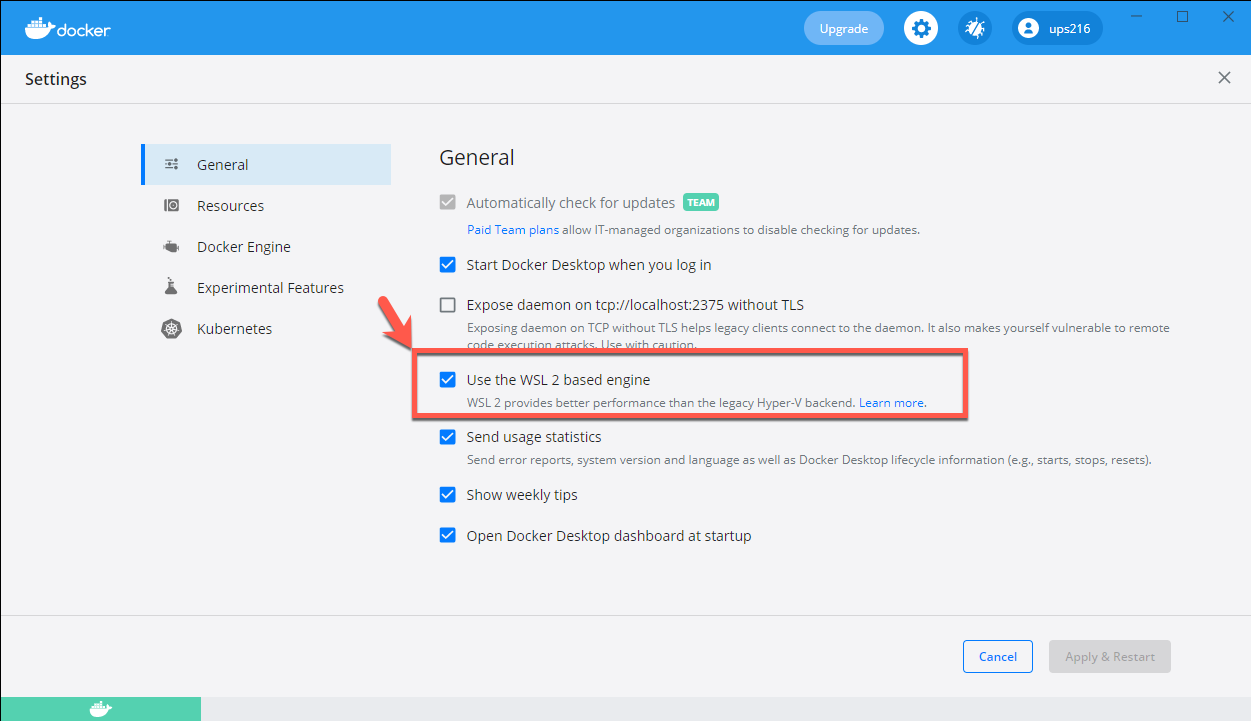Open troubleshoot bug icon
Viewport: 1251px width, 721px height.
(975, 28)
